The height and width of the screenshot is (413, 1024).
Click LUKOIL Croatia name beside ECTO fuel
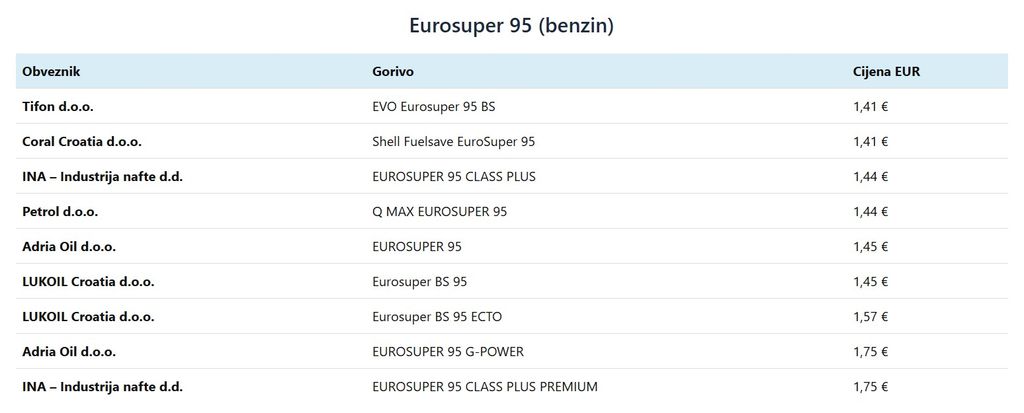point(88,317)
